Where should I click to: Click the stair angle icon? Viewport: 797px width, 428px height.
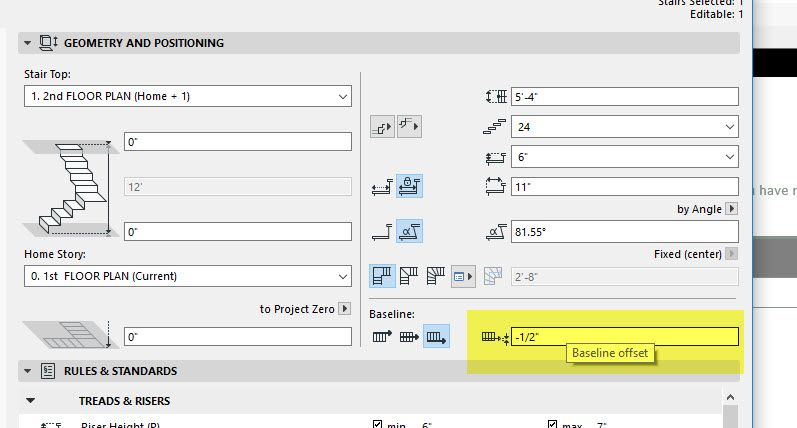pyautogui.click(x=497, y=232)
